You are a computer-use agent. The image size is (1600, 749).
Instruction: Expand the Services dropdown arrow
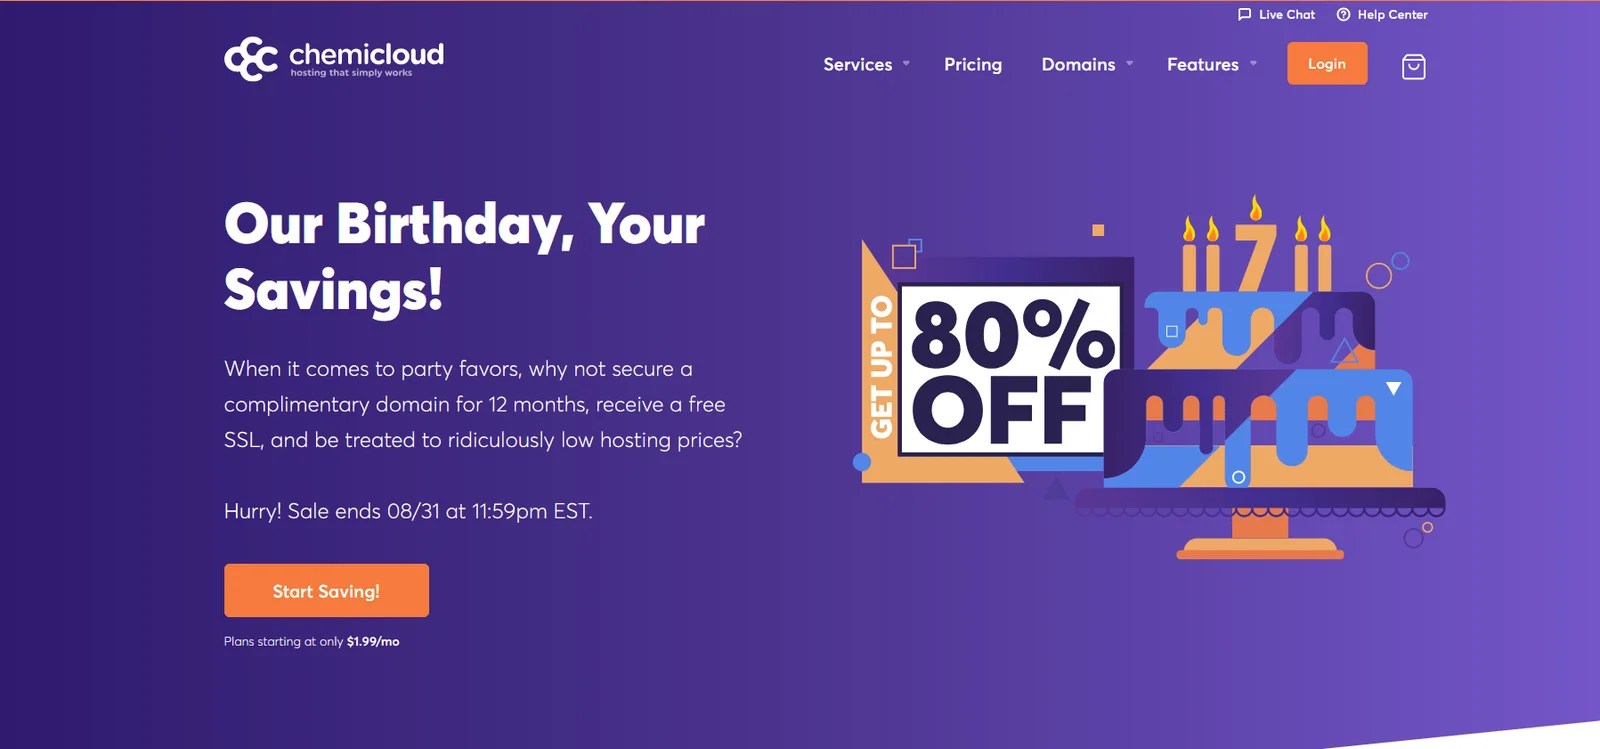(906, 63)
